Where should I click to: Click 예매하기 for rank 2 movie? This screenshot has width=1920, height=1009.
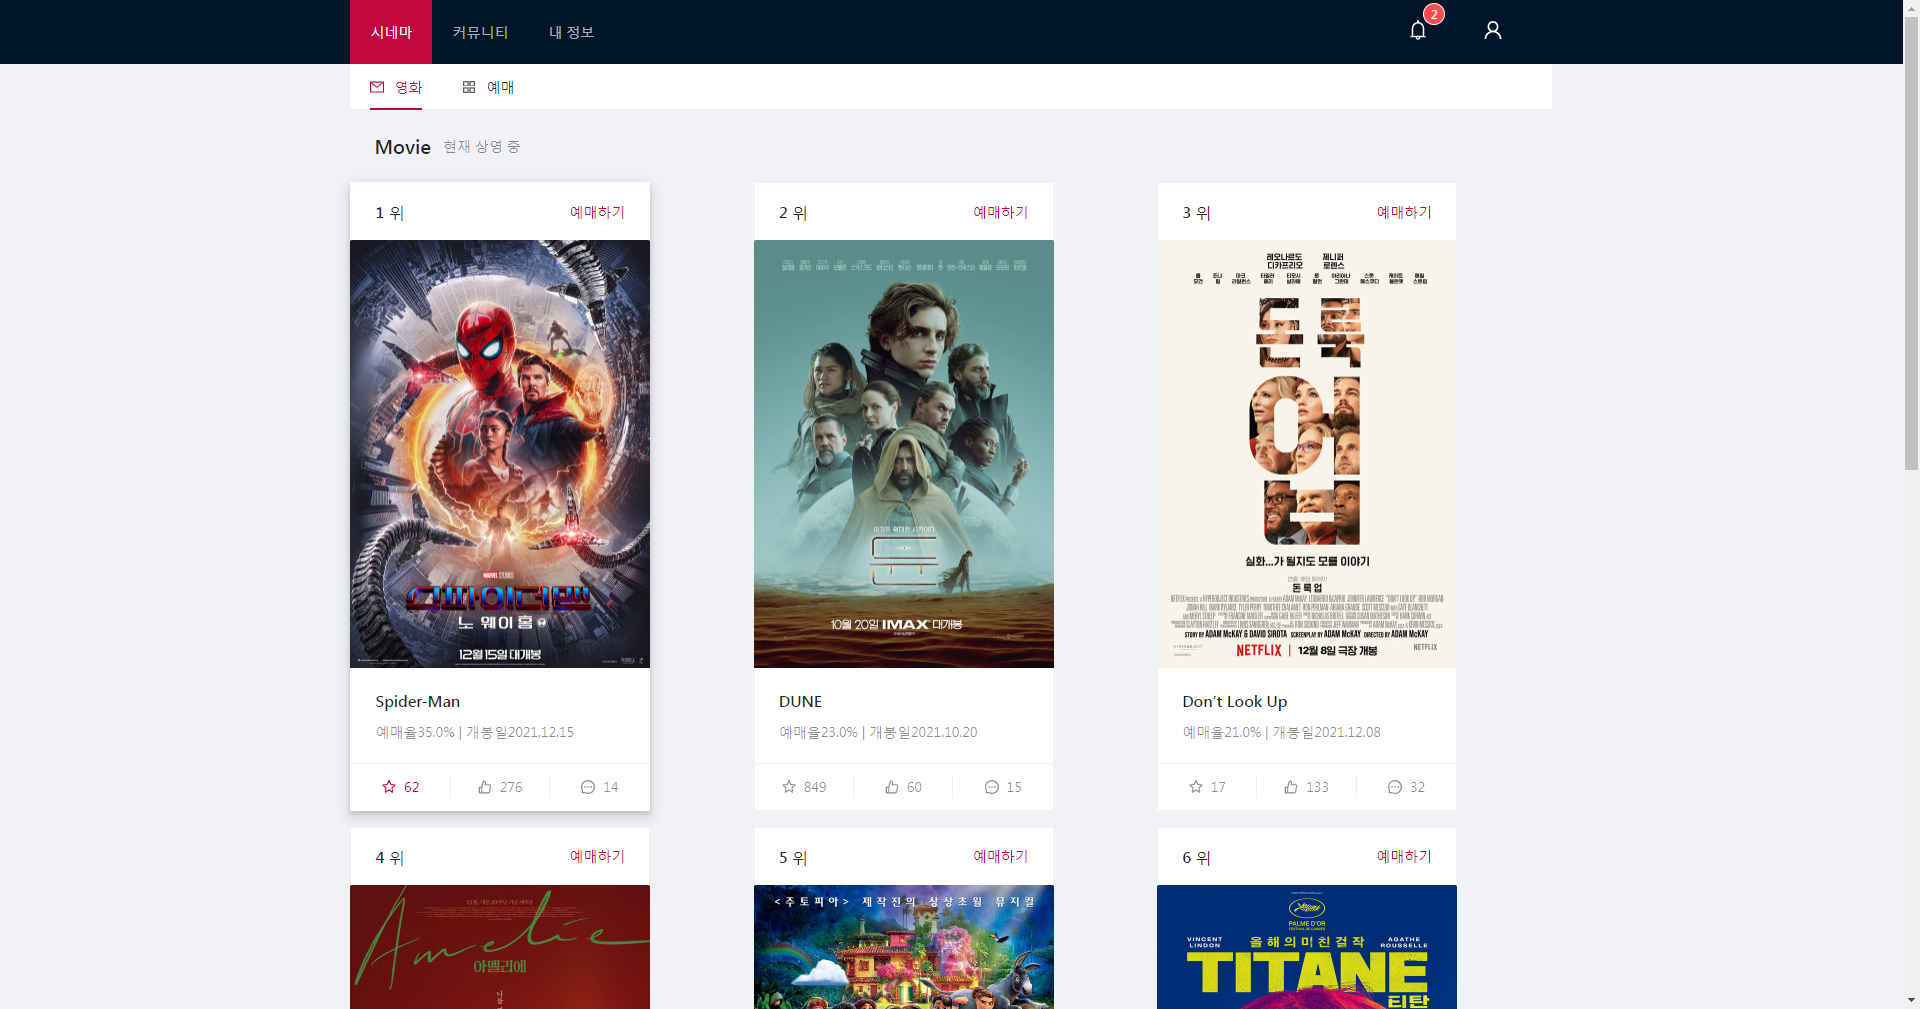(x=1000, y=212)
